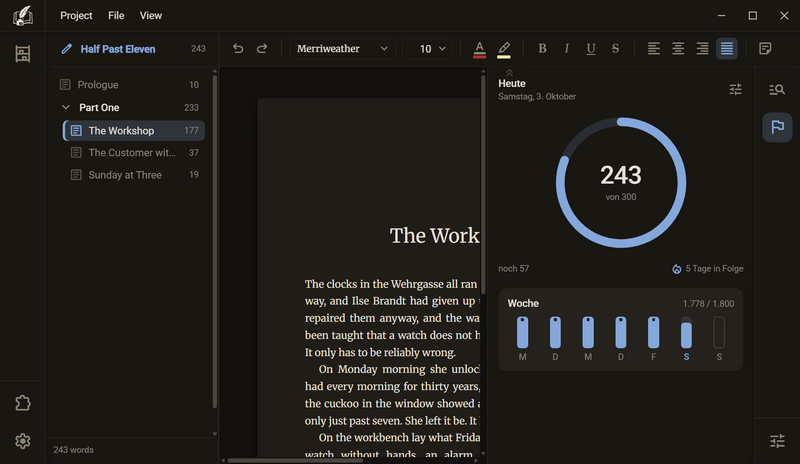Open the settings gear in sidebar
Screen dimensions: 800x464
point(22,441)
